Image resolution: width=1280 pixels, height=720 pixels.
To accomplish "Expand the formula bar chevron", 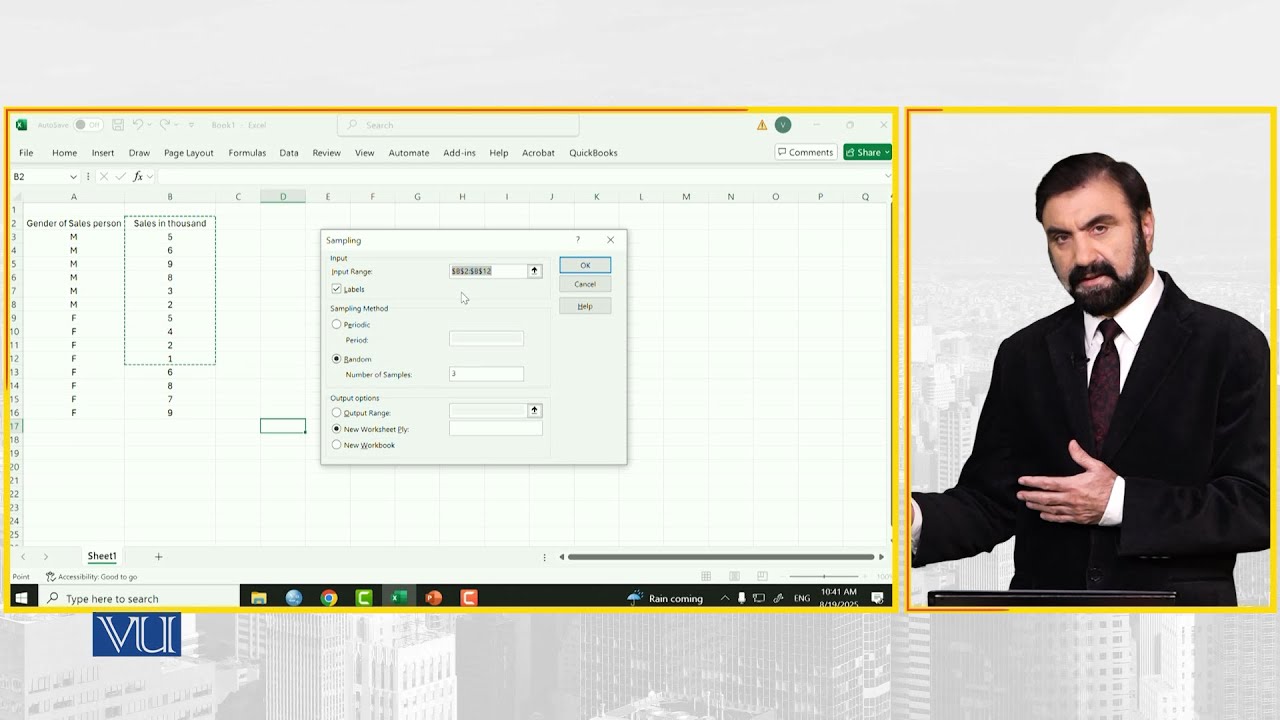I will [886, 177].
